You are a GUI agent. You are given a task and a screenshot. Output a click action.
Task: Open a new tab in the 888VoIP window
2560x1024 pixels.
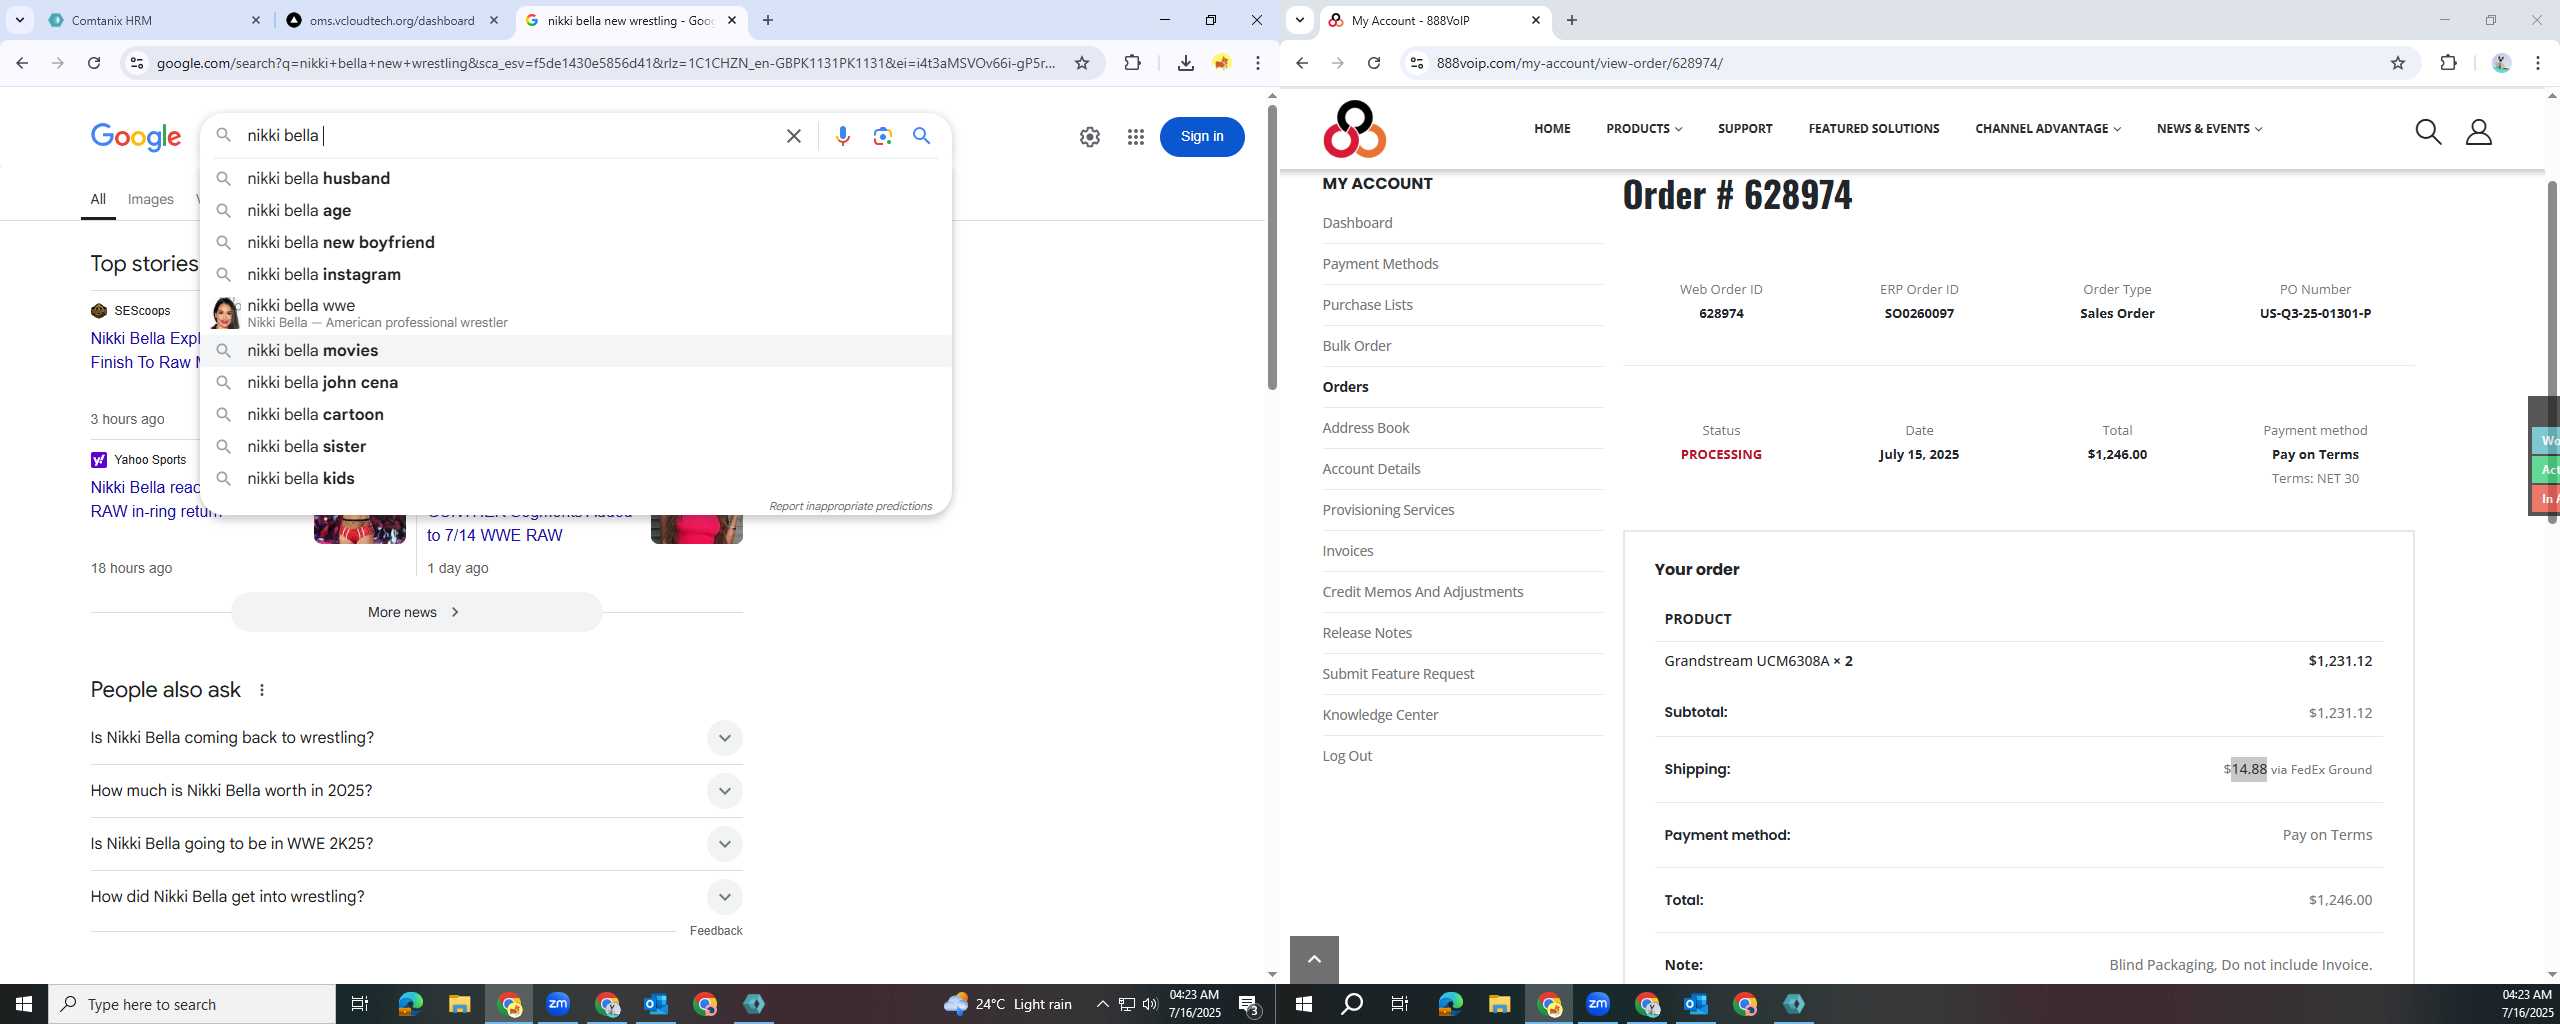tap(1571, 20)
